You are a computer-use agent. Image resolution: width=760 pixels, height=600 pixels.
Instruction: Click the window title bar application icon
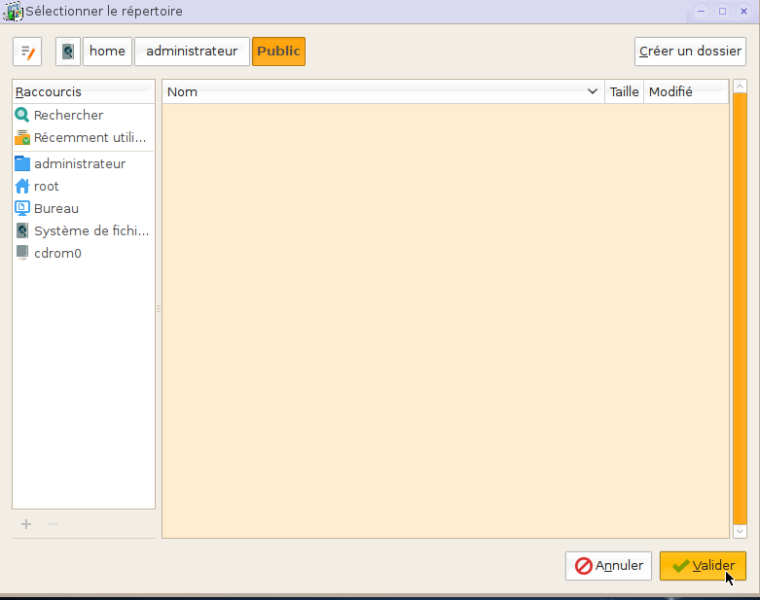13,11
